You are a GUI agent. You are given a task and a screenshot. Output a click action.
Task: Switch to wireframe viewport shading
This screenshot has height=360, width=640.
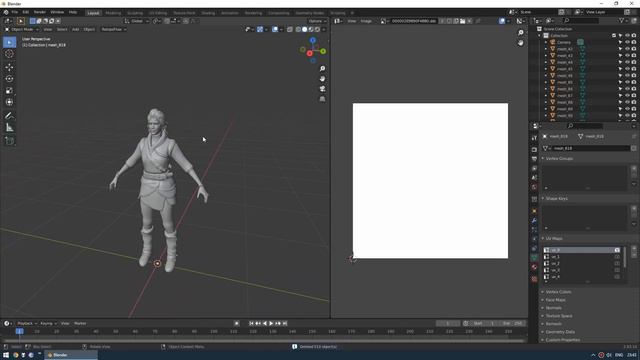298,29
